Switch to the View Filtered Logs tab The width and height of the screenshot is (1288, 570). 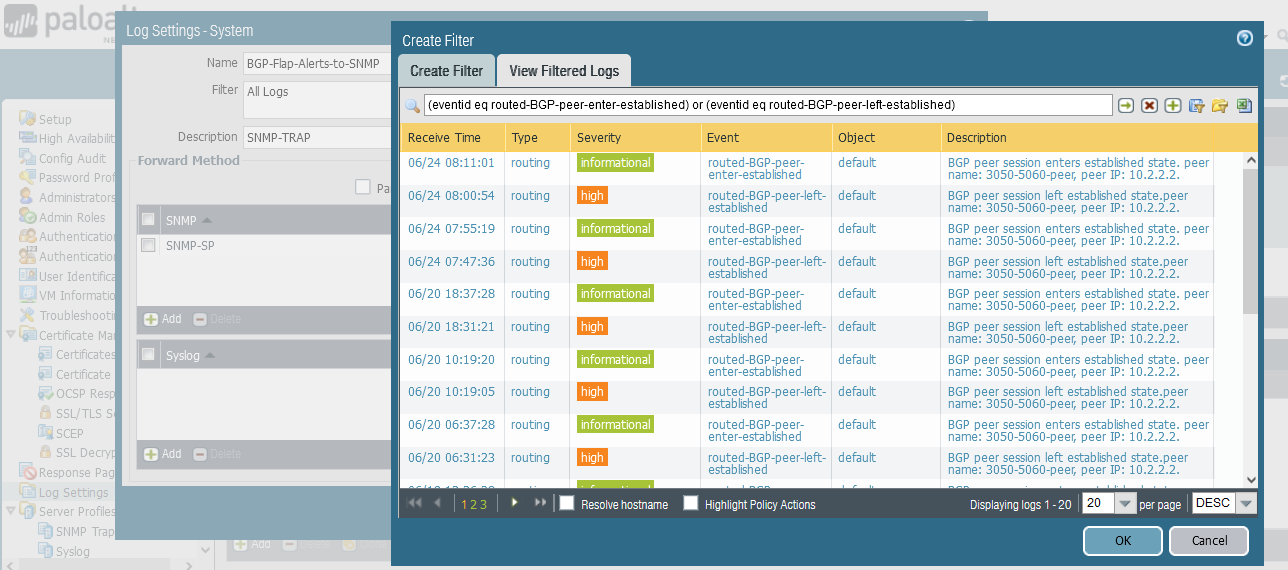[x=564, y=70]
